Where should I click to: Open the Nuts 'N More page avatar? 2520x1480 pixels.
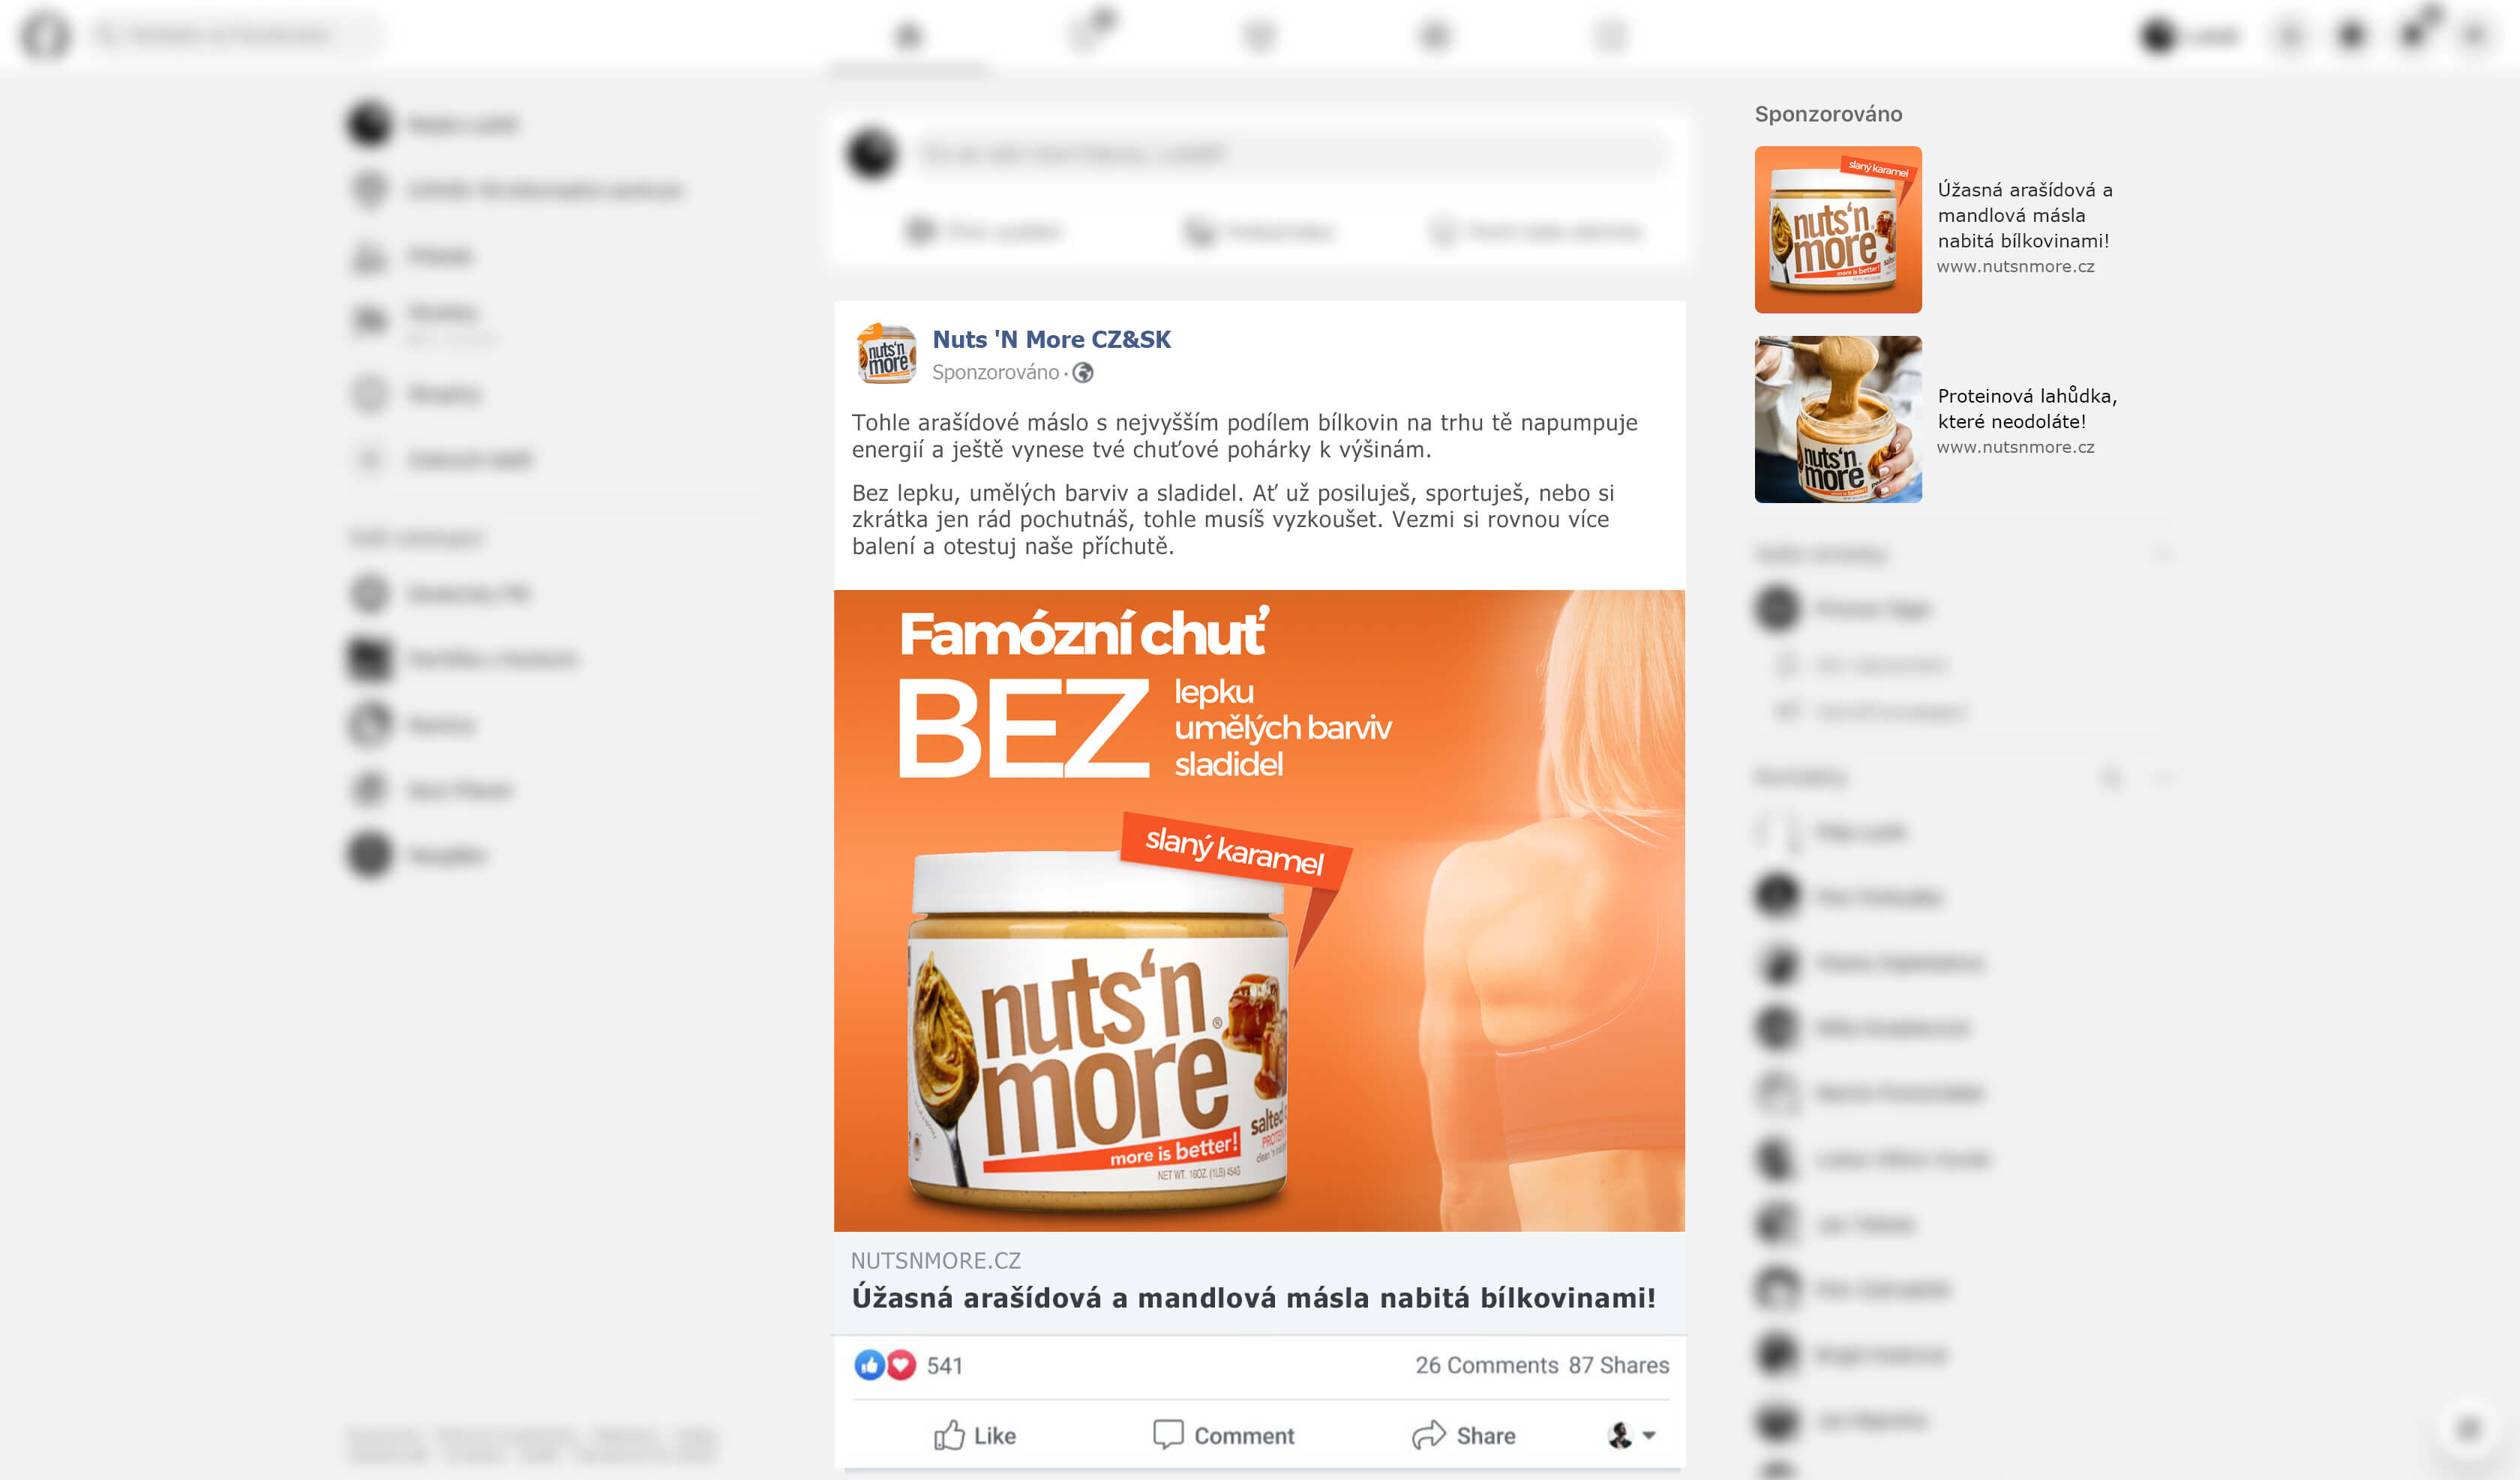[886, 354]
